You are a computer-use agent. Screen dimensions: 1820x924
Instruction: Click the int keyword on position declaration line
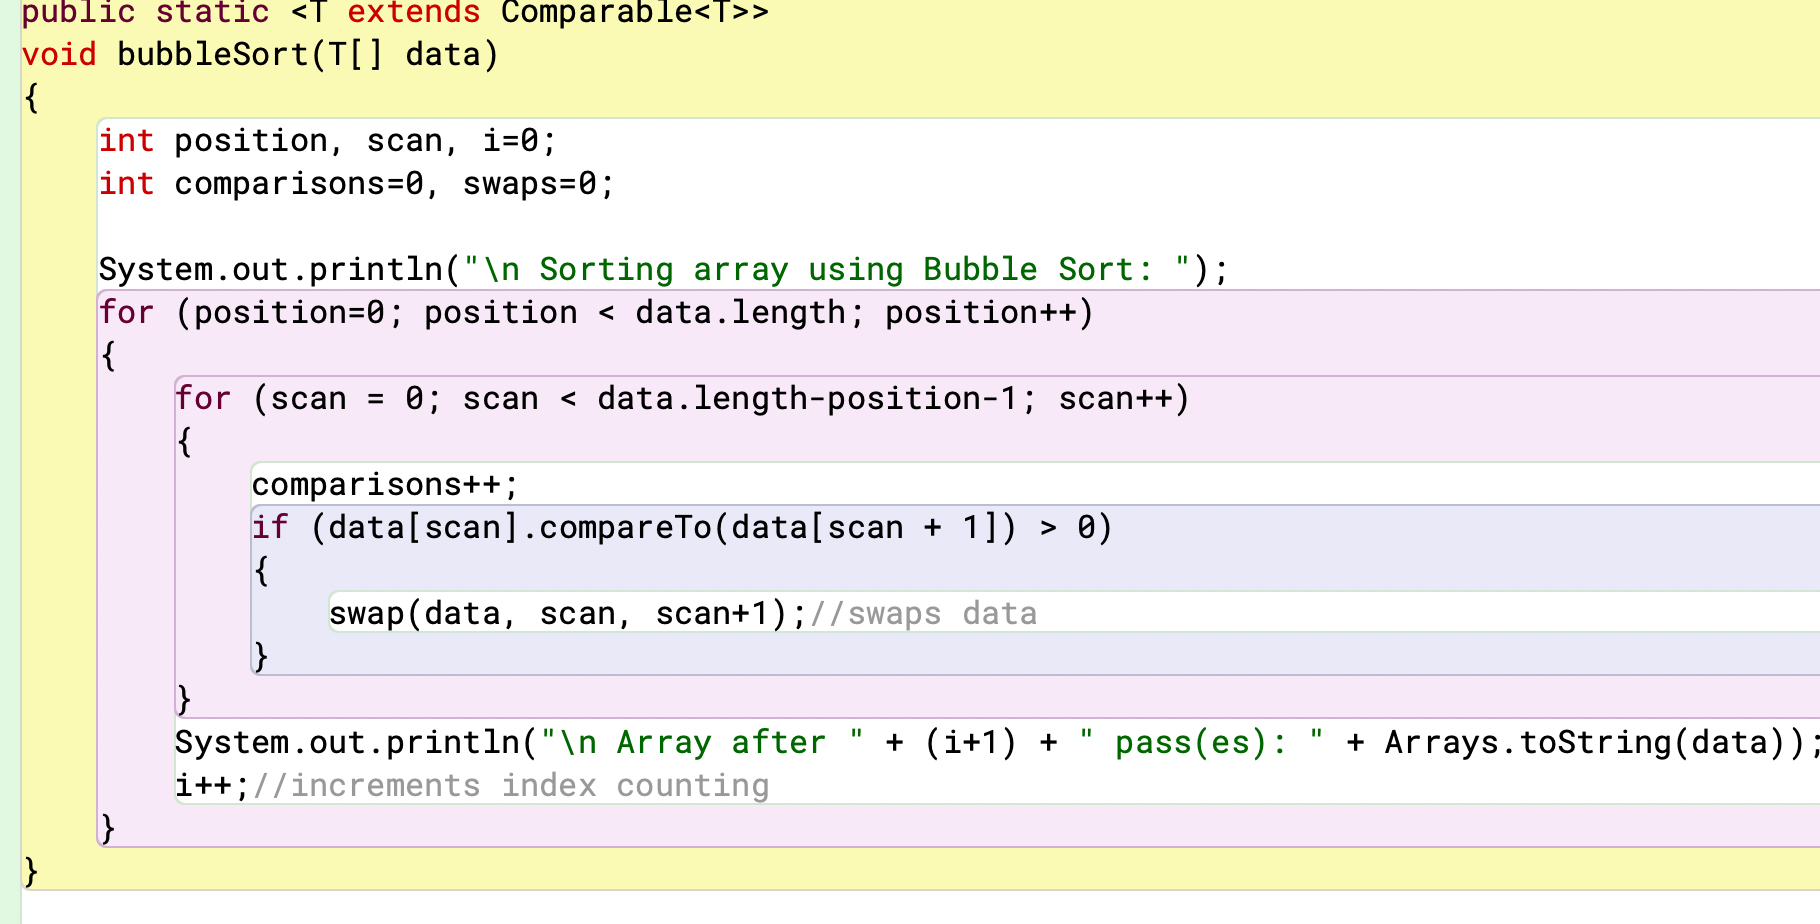click(x=126, y=140)
